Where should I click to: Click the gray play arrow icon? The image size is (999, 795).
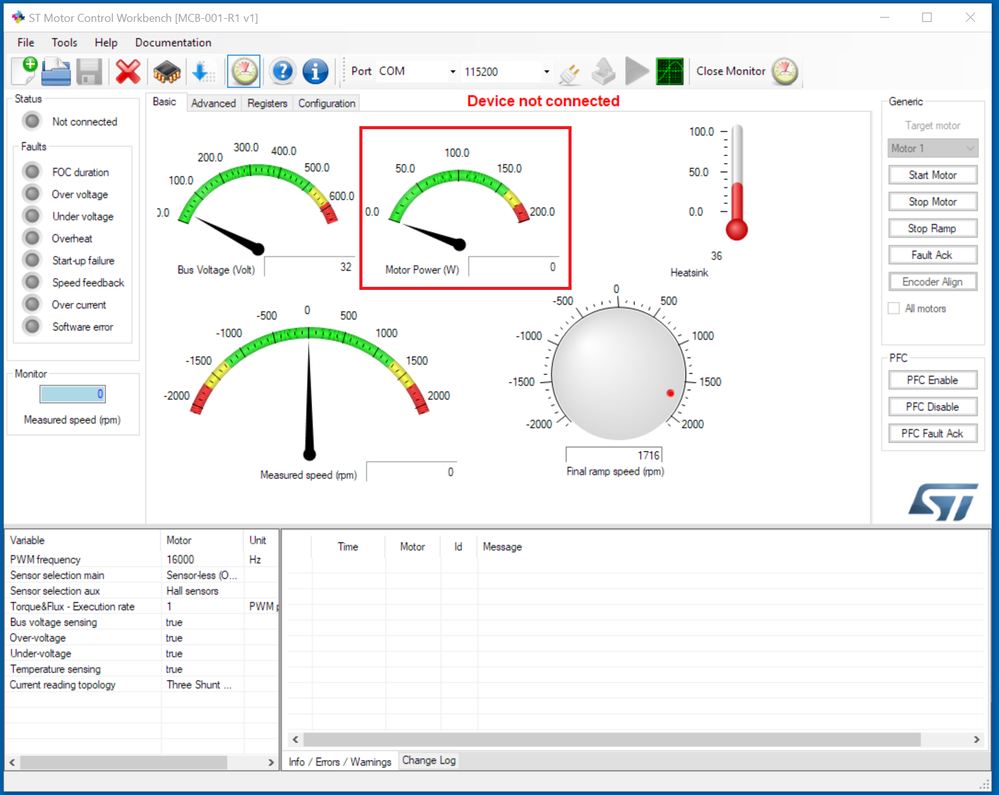pyautogui.click(x=636, y=71)
